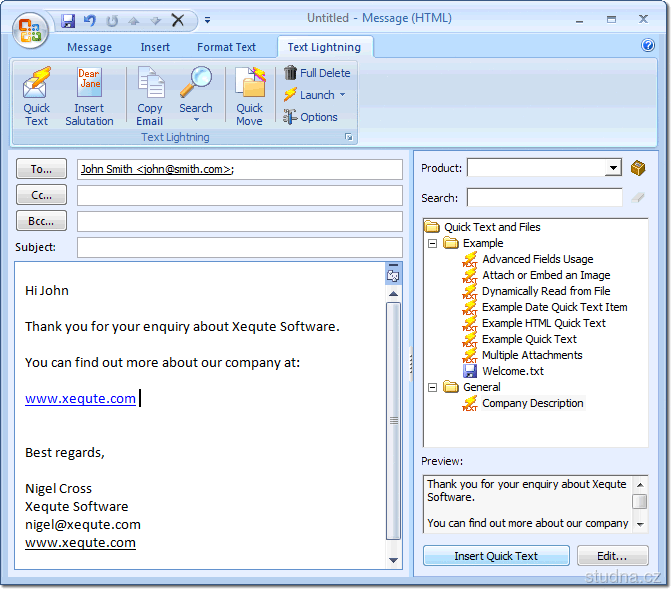
Task: Open the Text Lightning Options
Action: [310, 117]
